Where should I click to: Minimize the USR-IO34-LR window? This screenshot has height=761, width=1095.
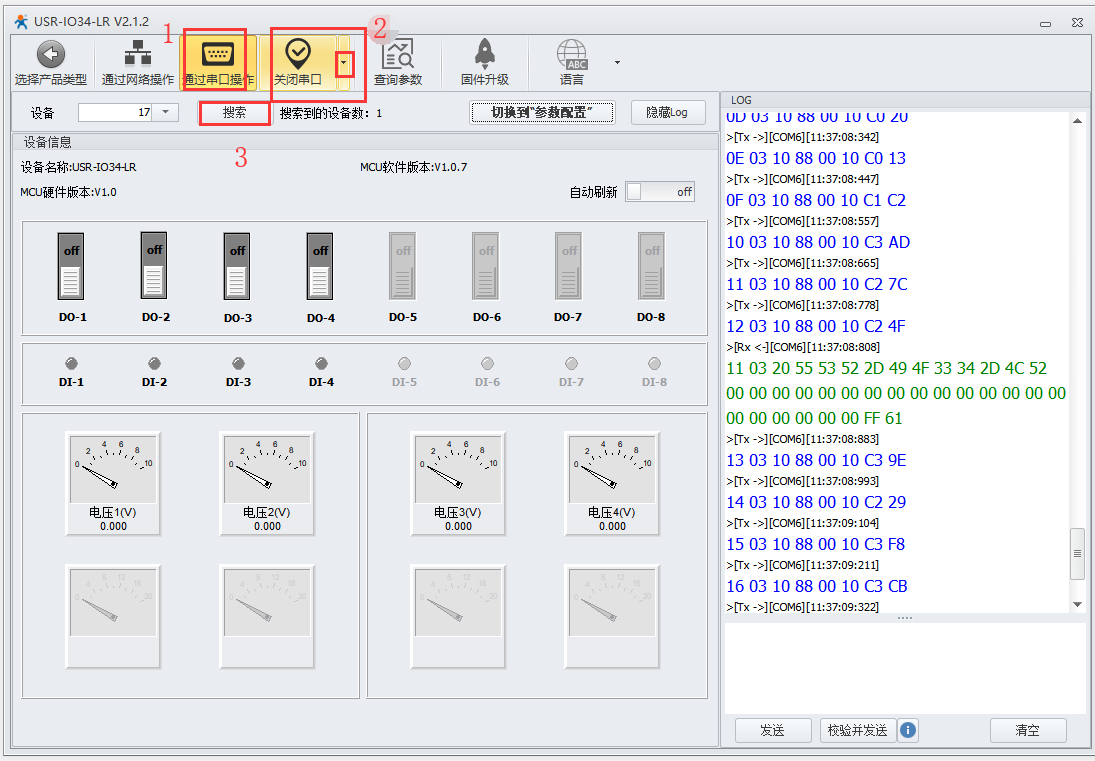click(1045, 23)
